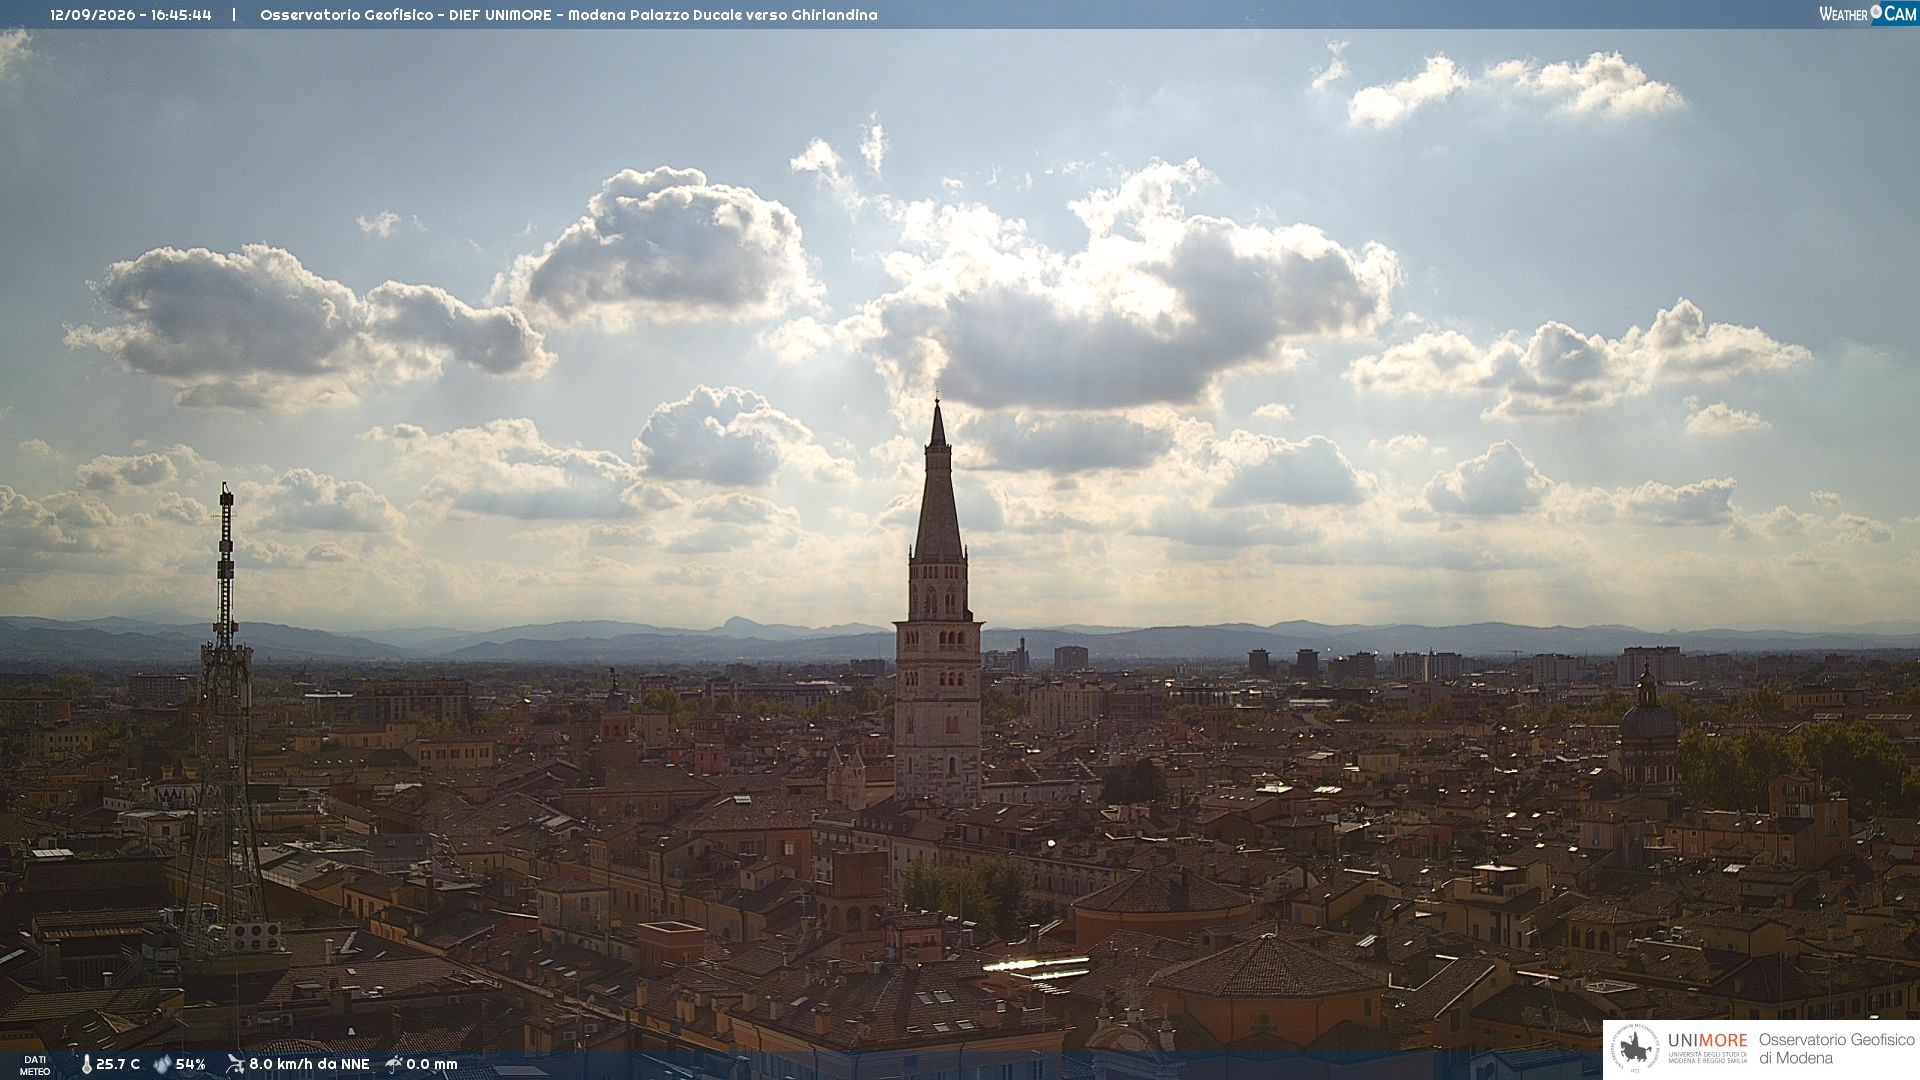Click the WeatherCam camera lens icon
1920x1080 pixels.
[x=1876, y=12]
